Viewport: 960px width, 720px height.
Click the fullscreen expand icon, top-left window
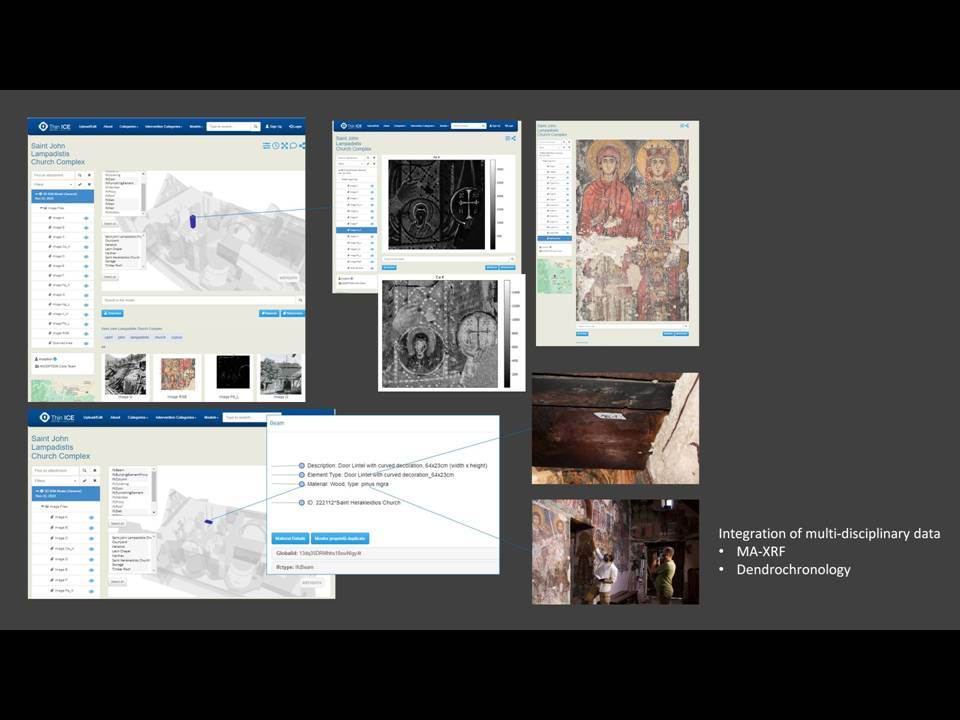[285, 146]
